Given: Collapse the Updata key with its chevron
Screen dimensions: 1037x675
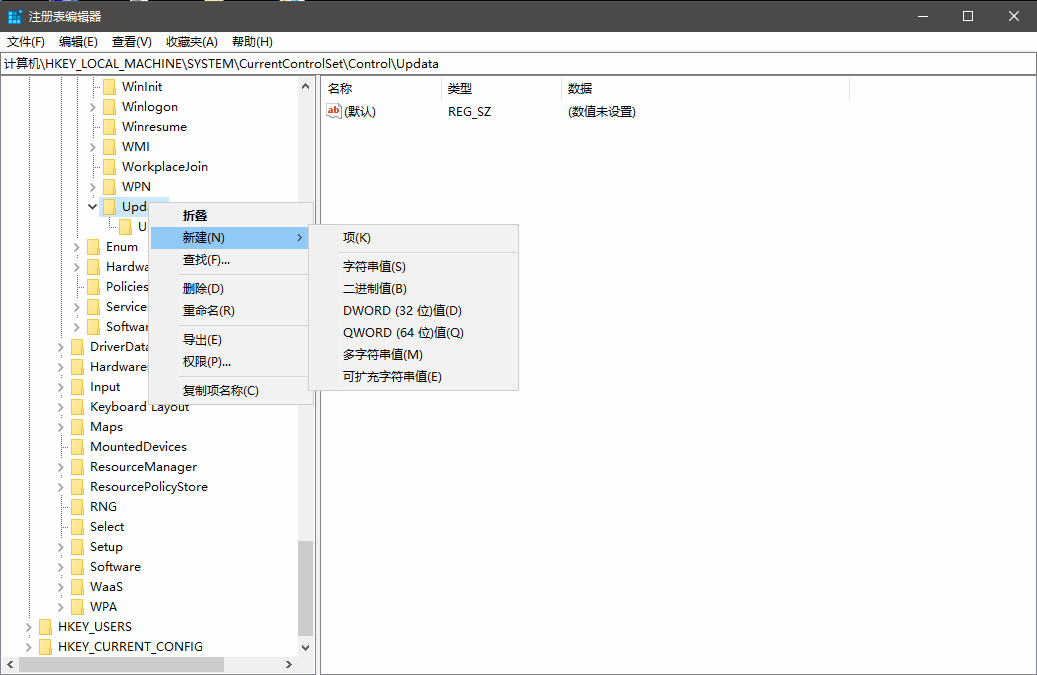Looking at the screenshot, I should click(93, 206).
